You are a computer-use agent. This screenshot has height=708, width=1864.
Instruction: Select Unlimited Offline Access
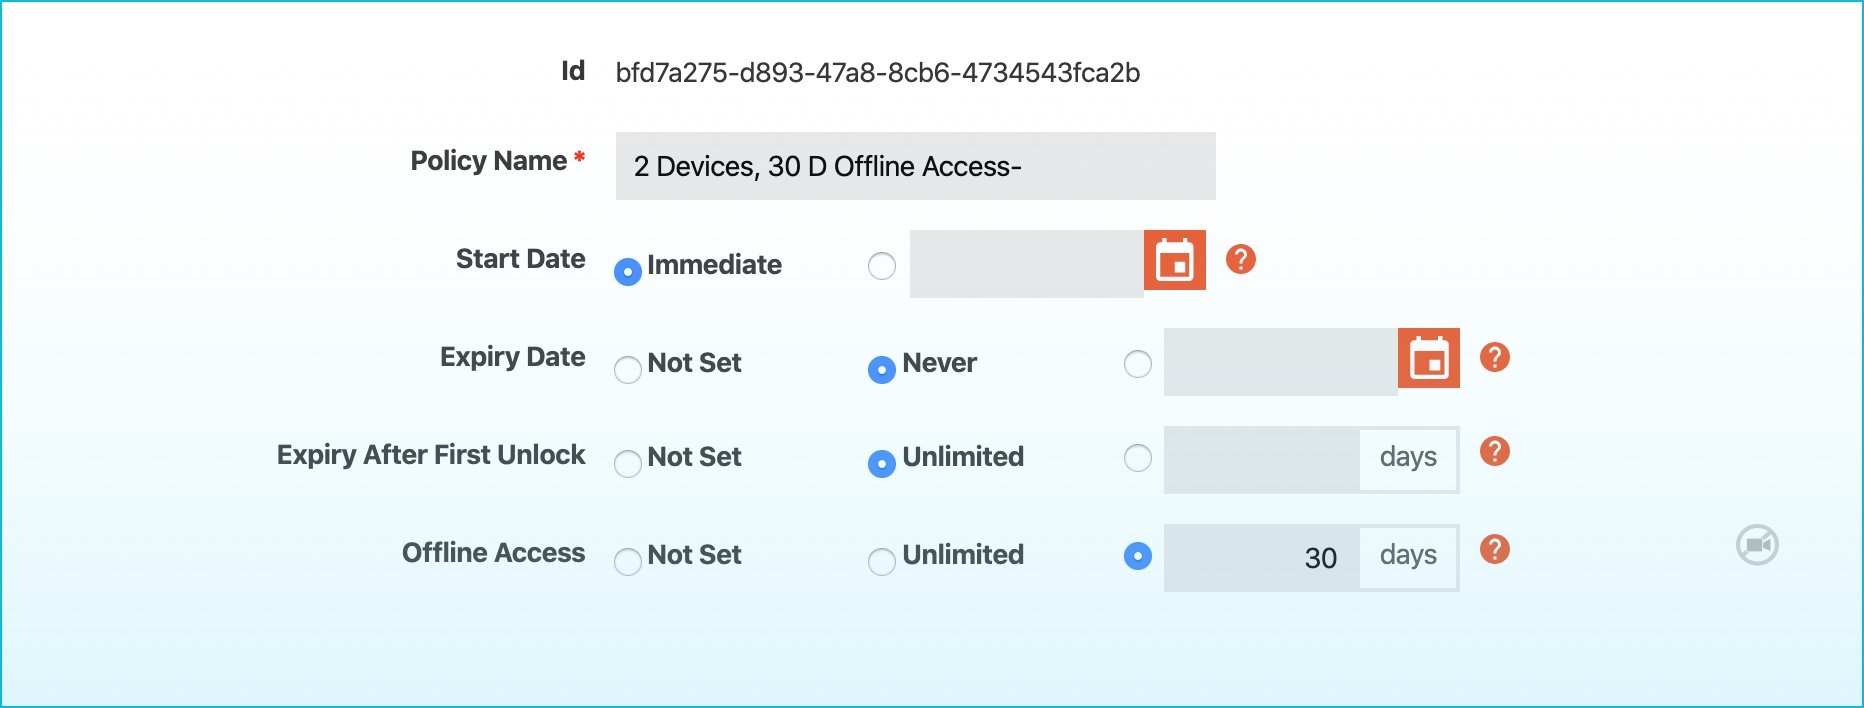tap(881, 561)
